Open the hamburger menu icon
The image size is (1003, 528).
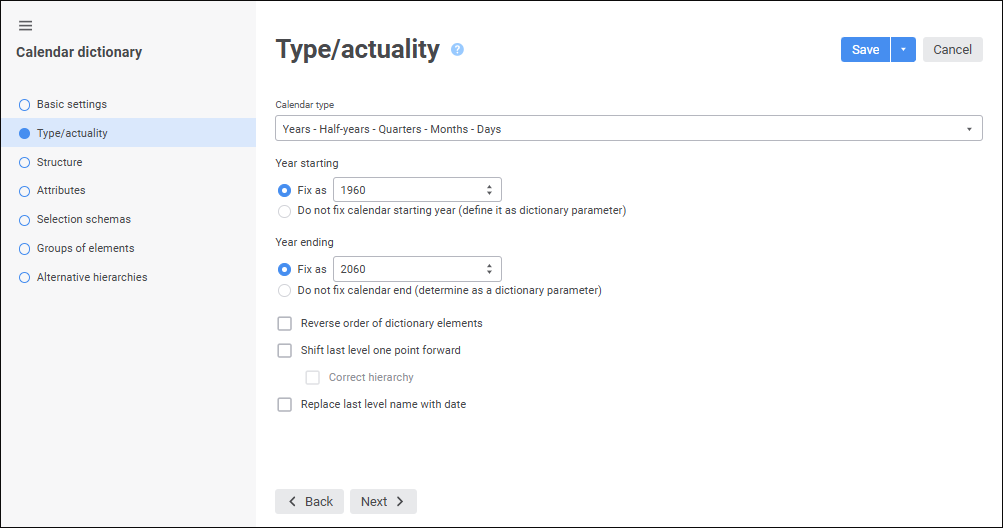(25, 25)
